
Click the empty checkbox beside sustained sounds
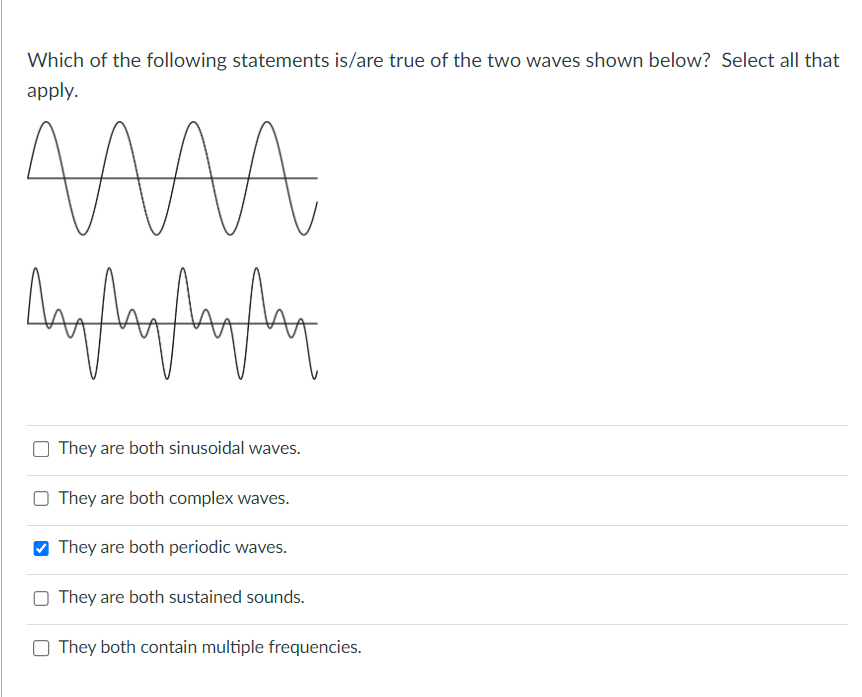click(41, 597)
